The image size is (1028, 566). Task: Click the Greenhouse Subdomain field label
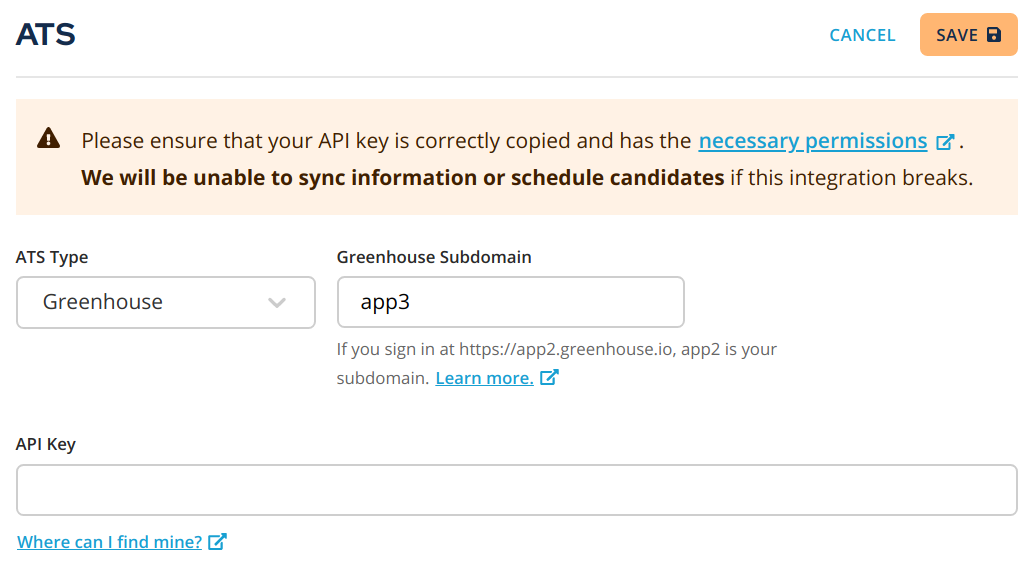434,257
